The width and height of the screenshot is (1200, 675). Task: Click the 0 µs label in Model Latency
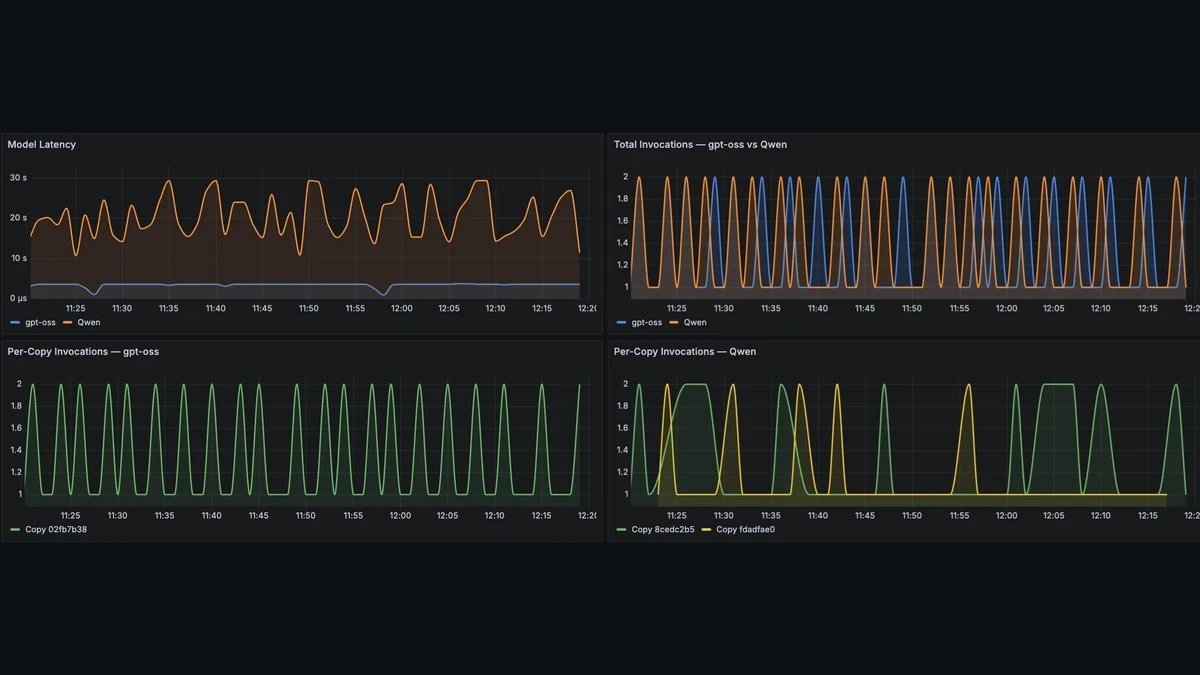pyautogui.click(x=18, y=298)
